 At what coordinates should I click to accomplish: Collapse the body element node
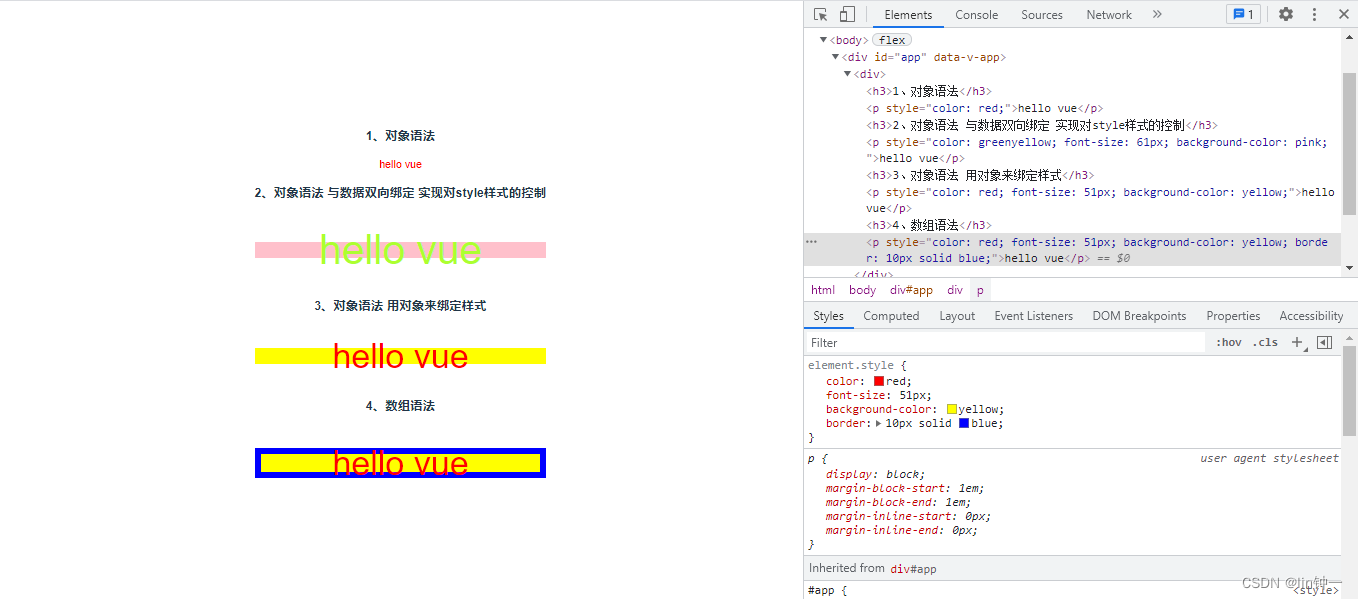coord(824,40)
